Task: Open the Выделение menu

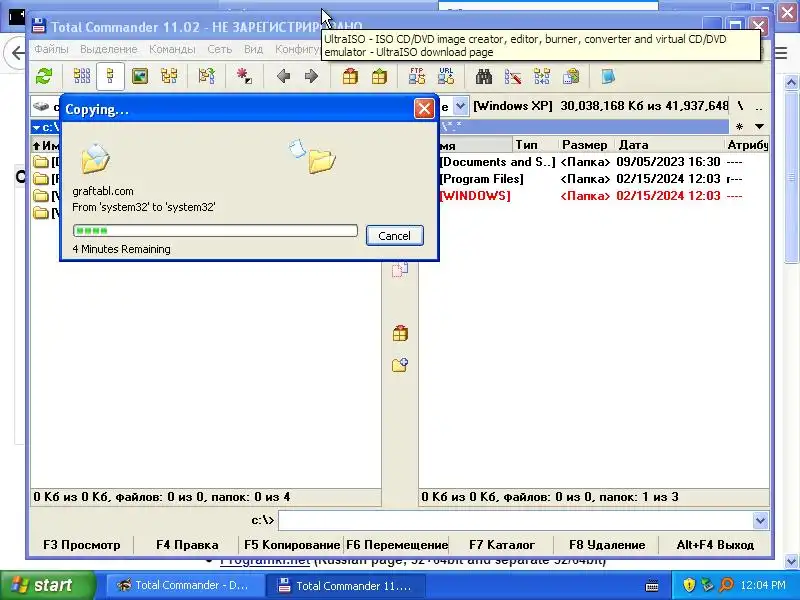Action: tap(109, 49)
